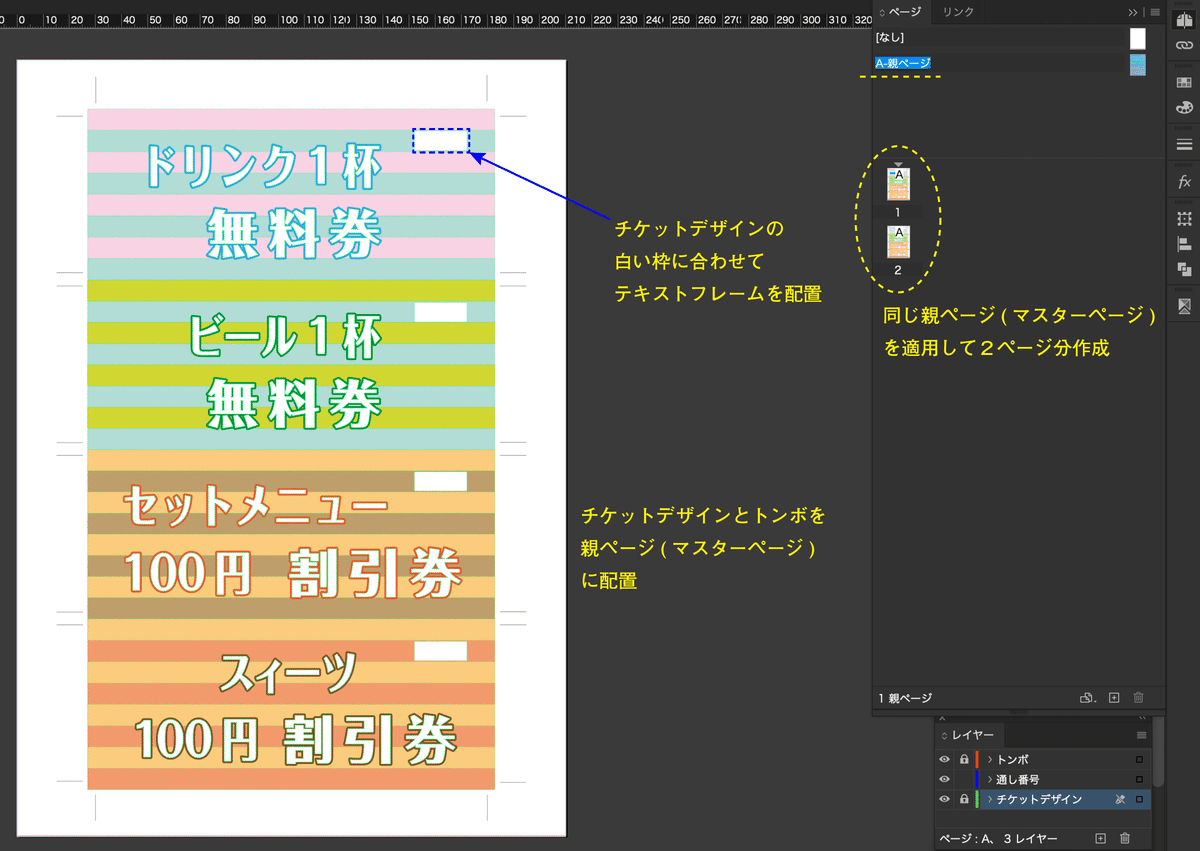Image resolution: width=1200 pixels, height=851 pixels.
Task: Open the Effects fx panel icon
Action: pos(1184,182)
